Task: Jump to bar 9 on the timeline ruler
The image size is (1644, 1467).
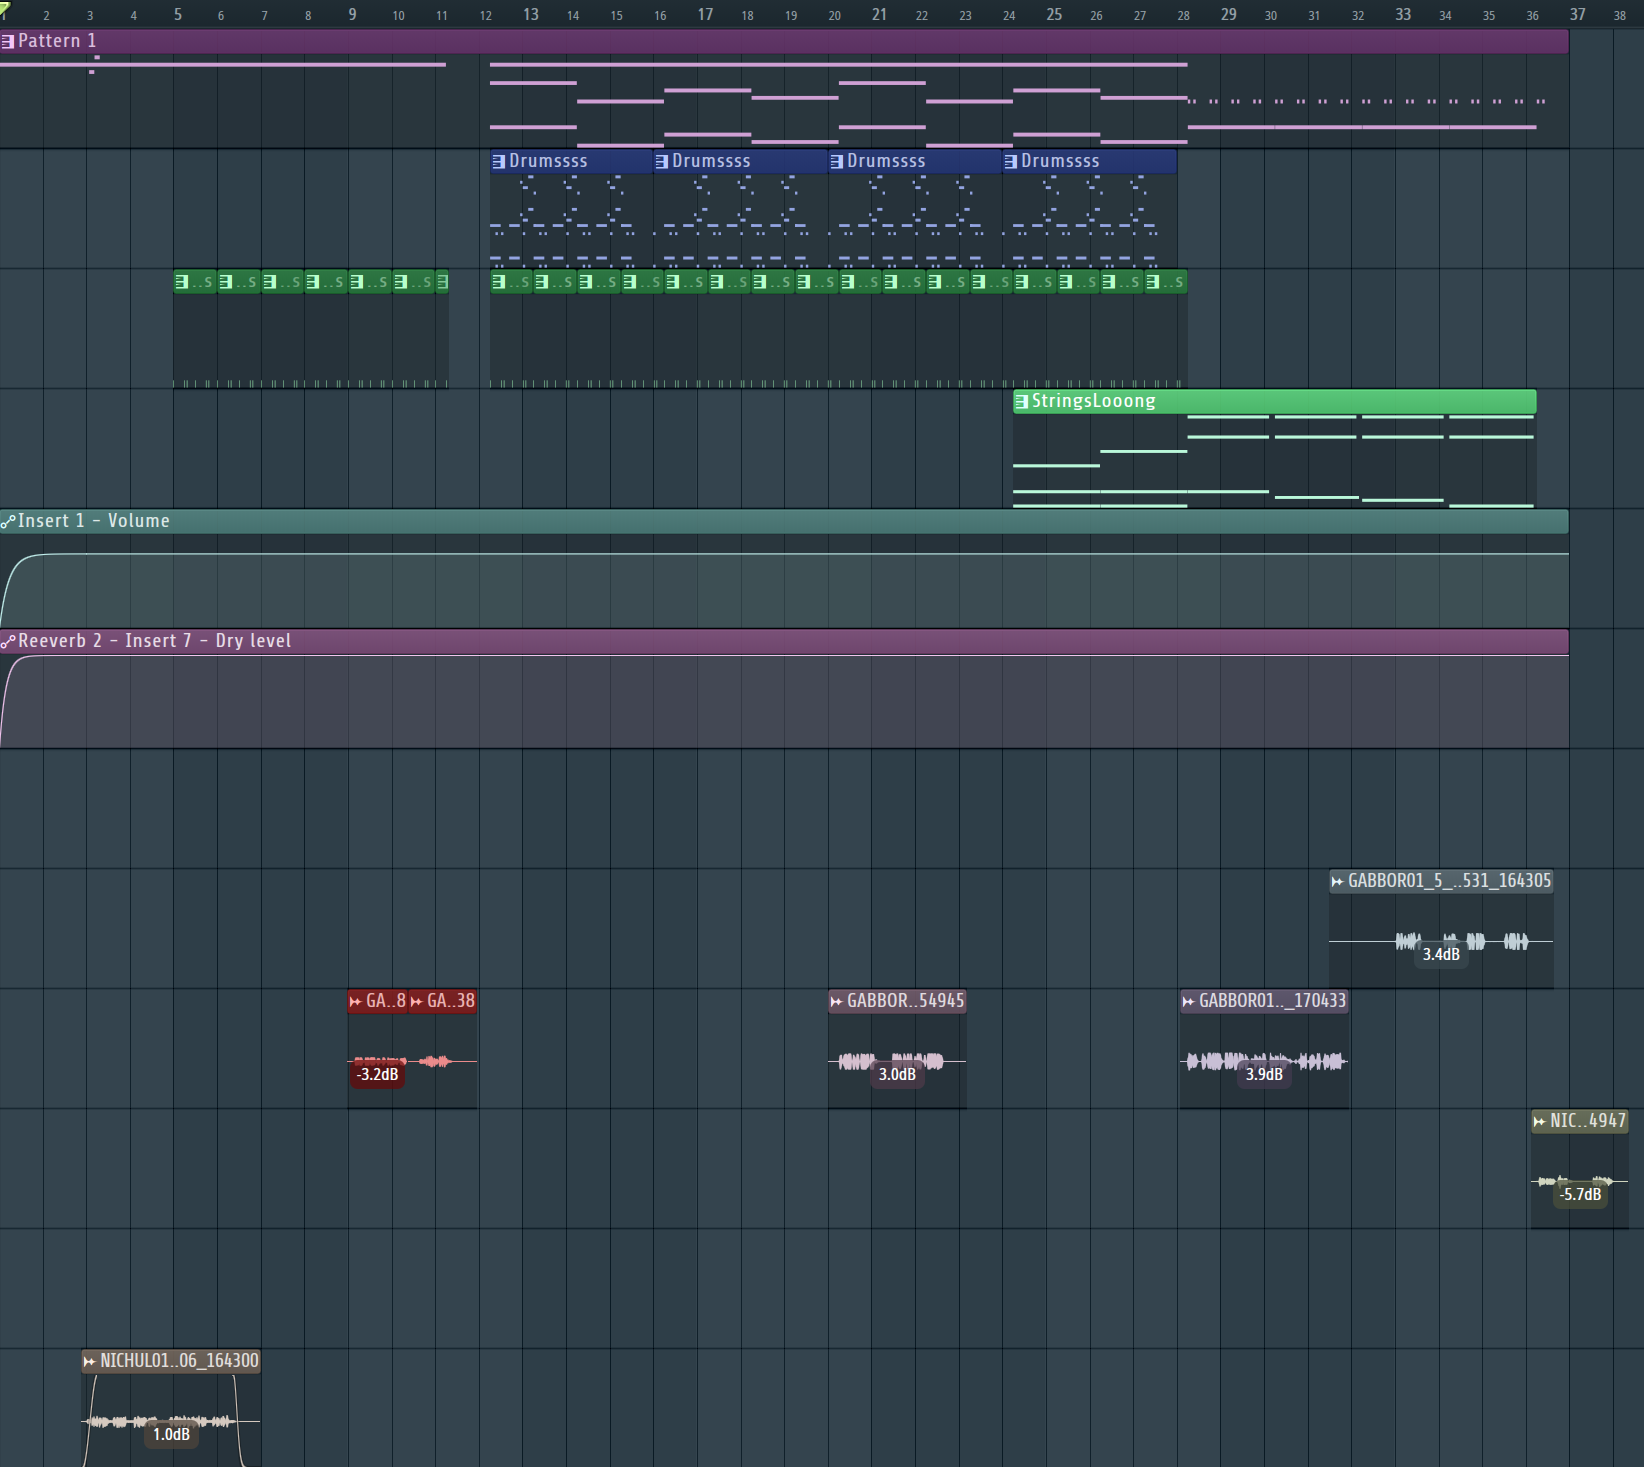Action: [x=352, y=15]
